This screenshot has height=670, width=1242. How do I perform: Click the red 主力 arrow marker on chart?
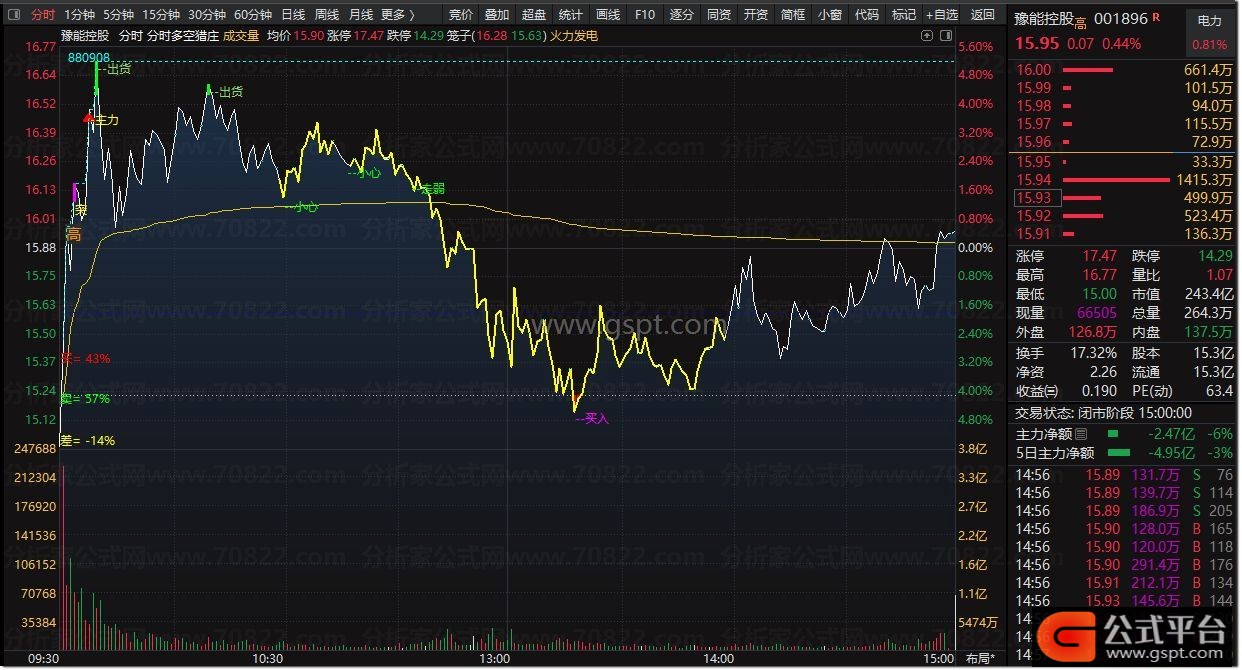pos(90,118)
